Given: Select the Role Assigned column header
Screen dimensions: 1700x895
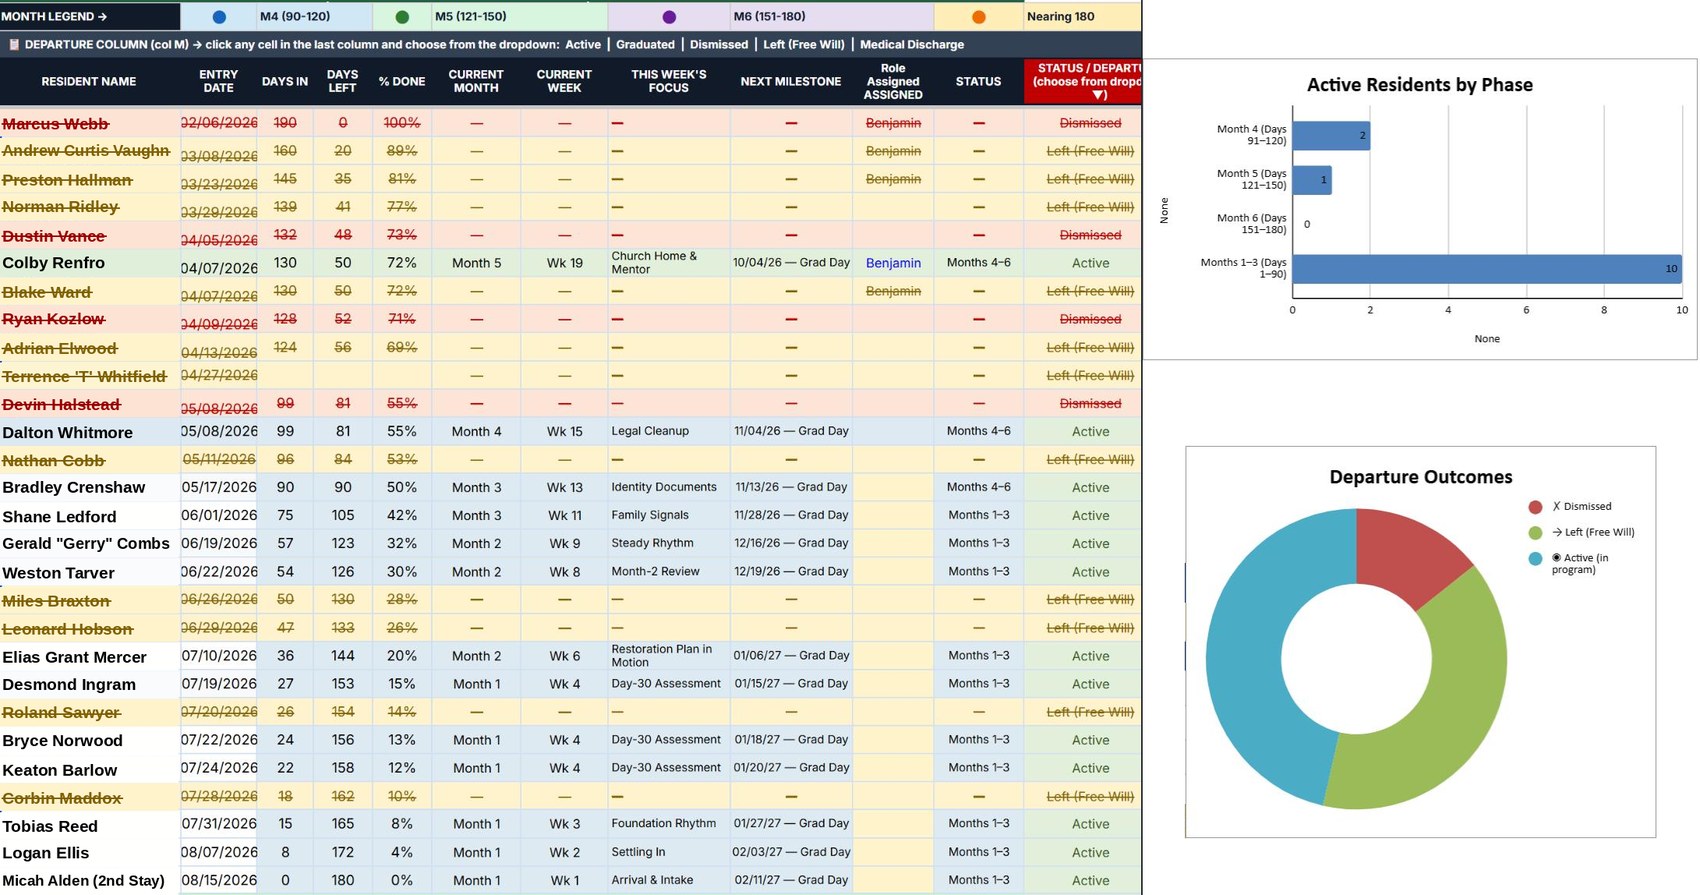Looking at the screenshot, I should [893, 81].
